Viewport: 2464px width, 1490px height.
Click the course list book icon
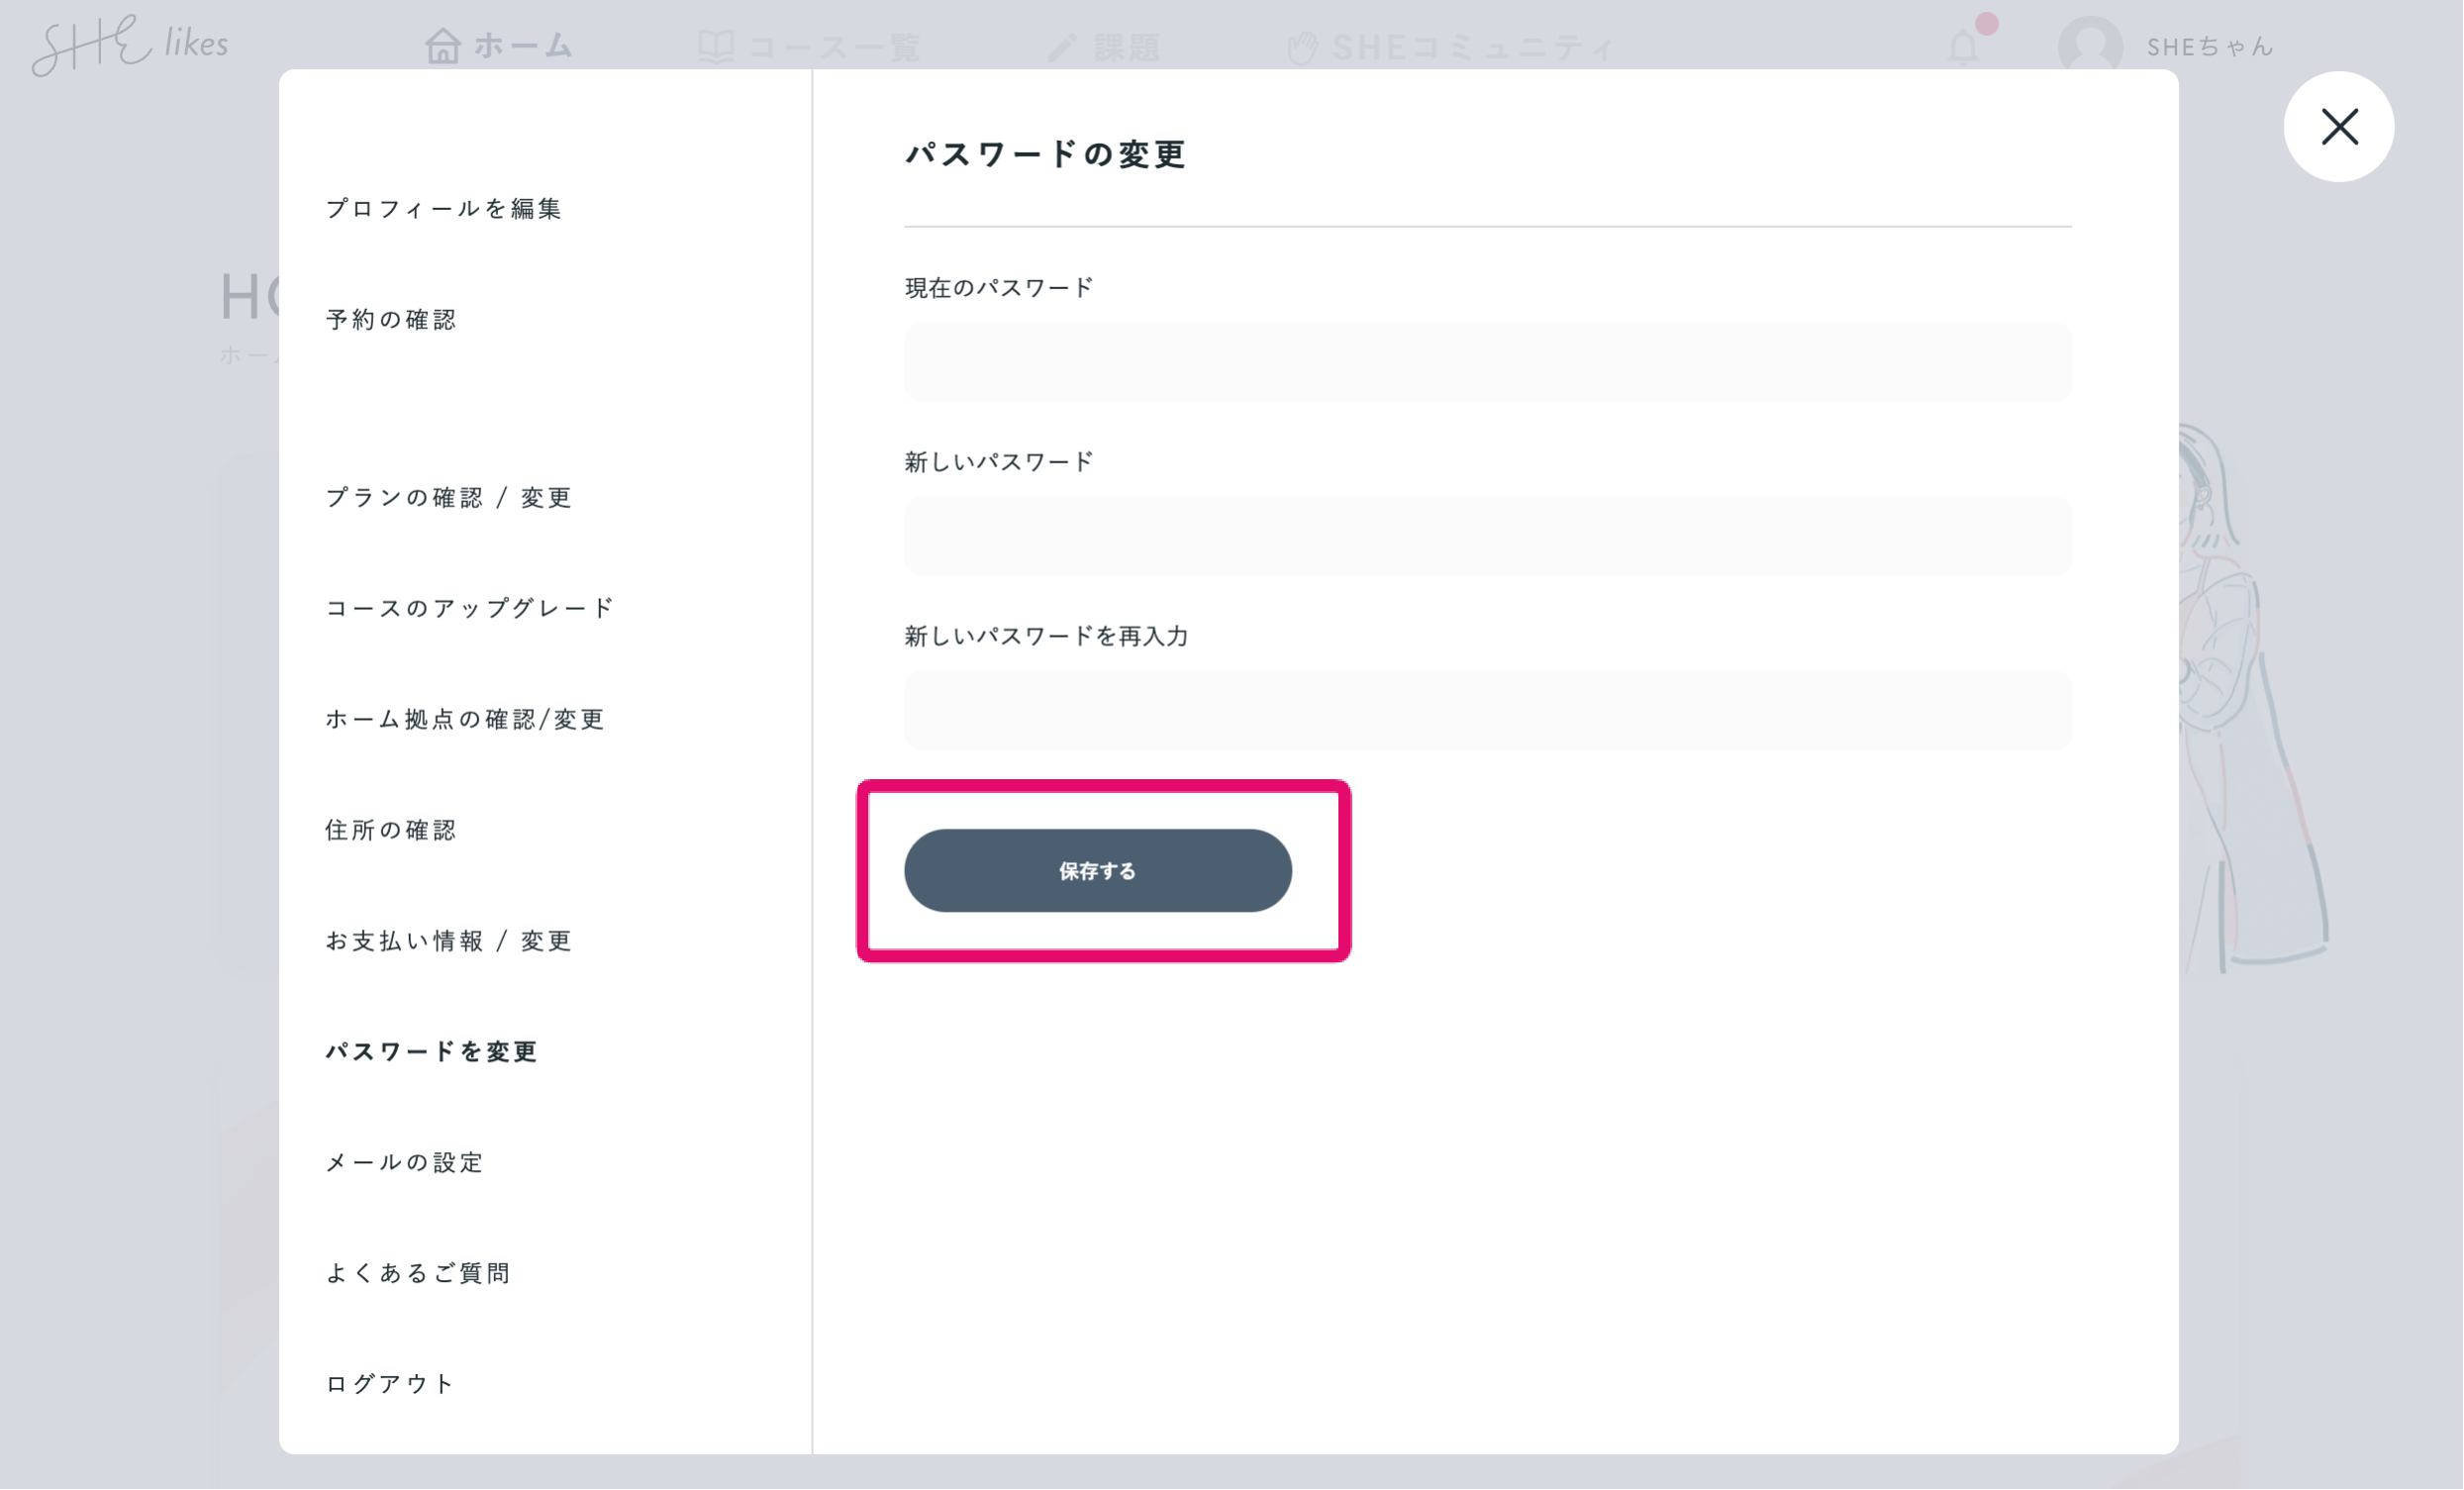pos(716,46)
